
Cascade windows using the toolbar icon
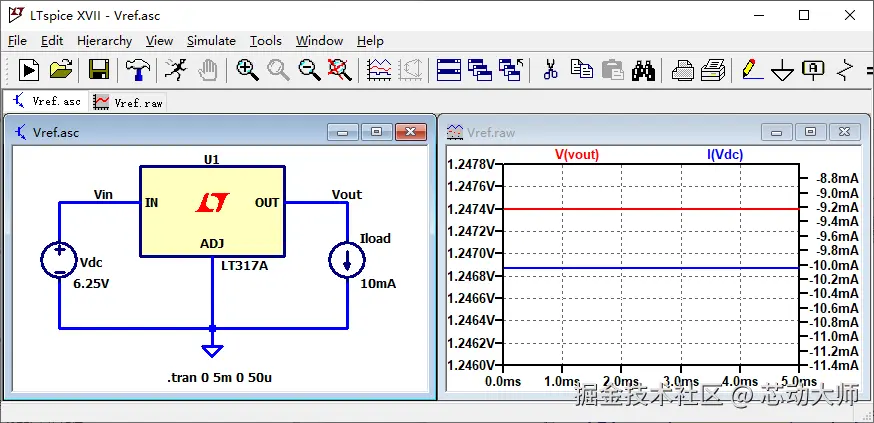click(x=479, y=70)
